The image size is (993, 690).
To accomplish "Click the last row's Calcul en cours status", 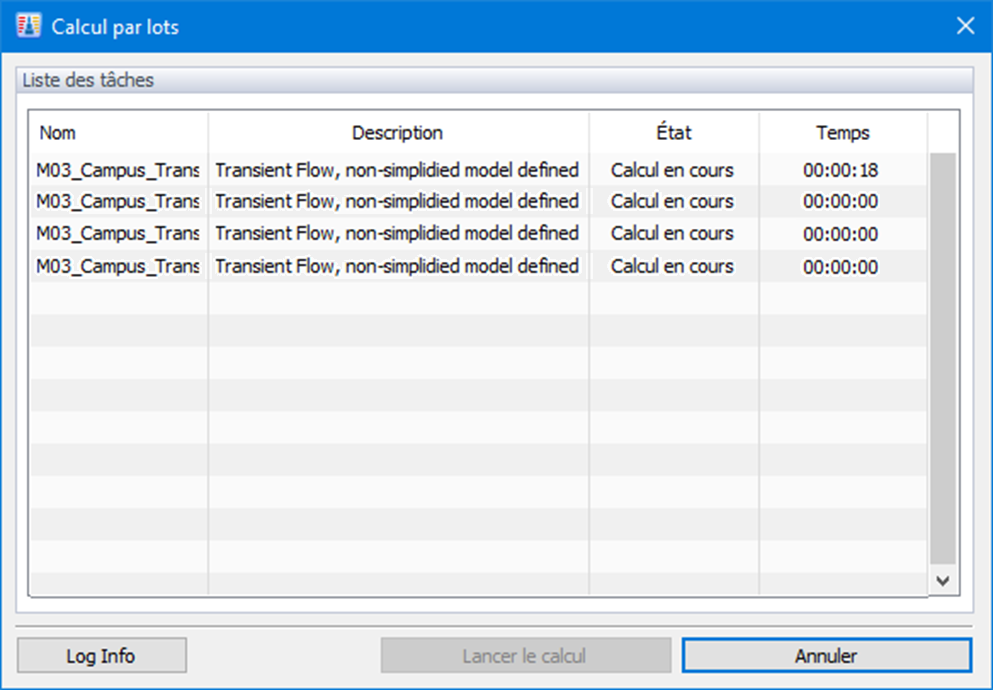I will (x=672, y=266).
